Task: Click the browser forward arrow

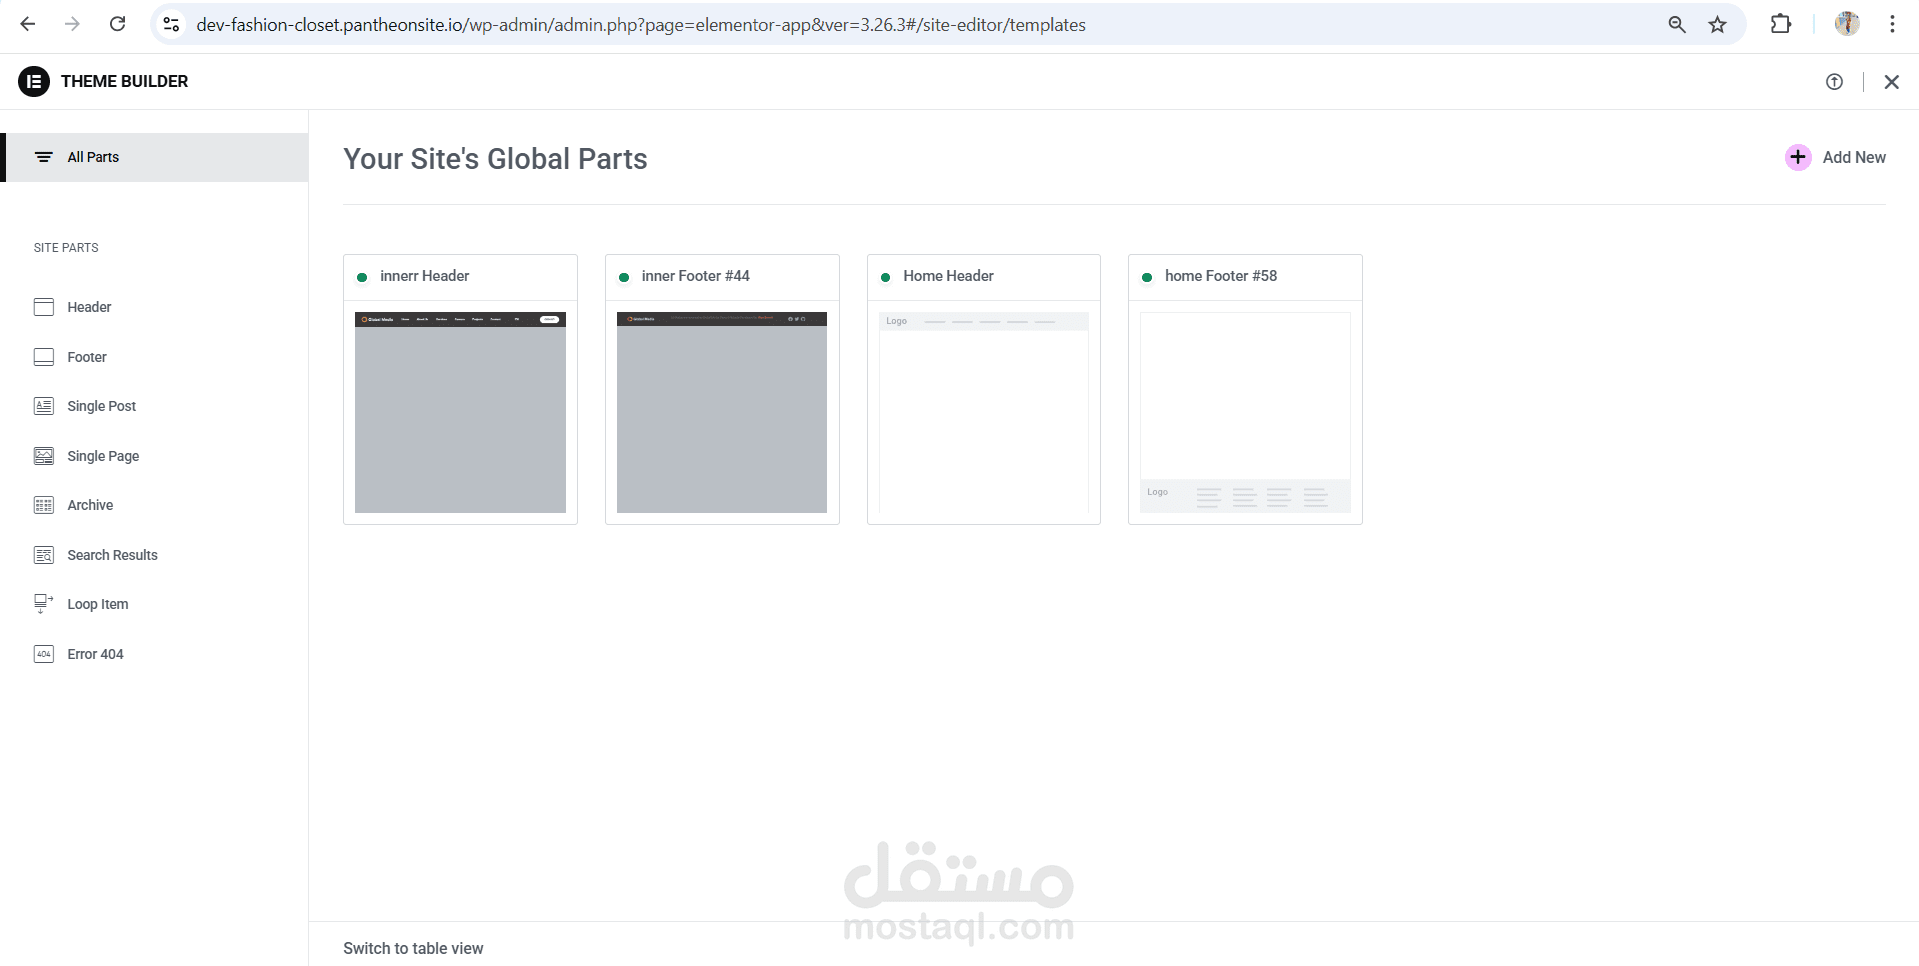Action: click(72, 24)
